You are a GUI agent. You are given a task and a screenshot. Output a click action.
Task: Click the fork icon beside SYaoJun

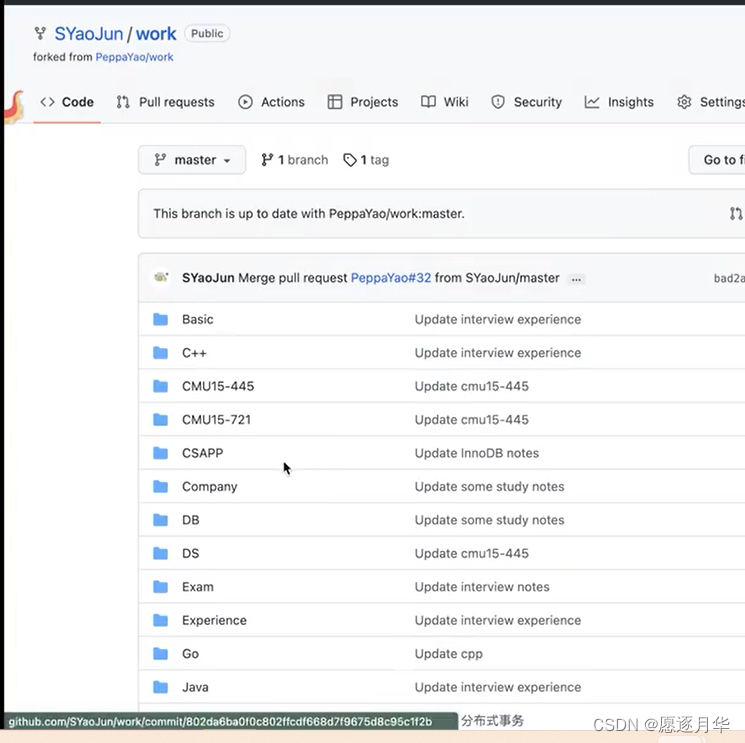pyautogui.click(x=40, y=33)
